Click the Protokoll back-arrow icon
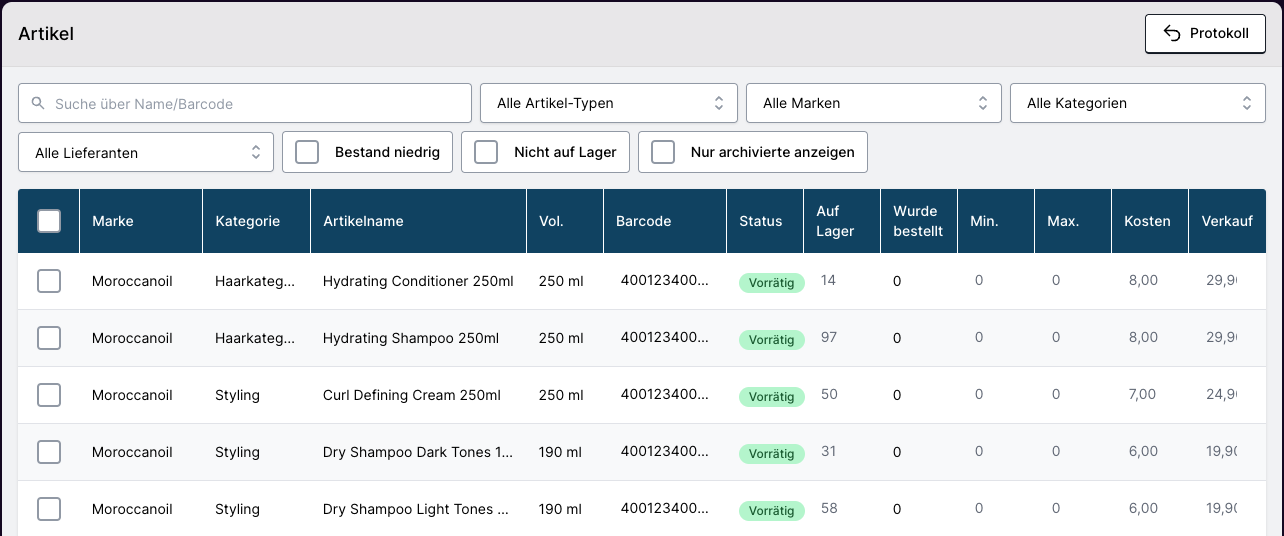This screenshot has width=1284, height=536. tap(1173, 34)
